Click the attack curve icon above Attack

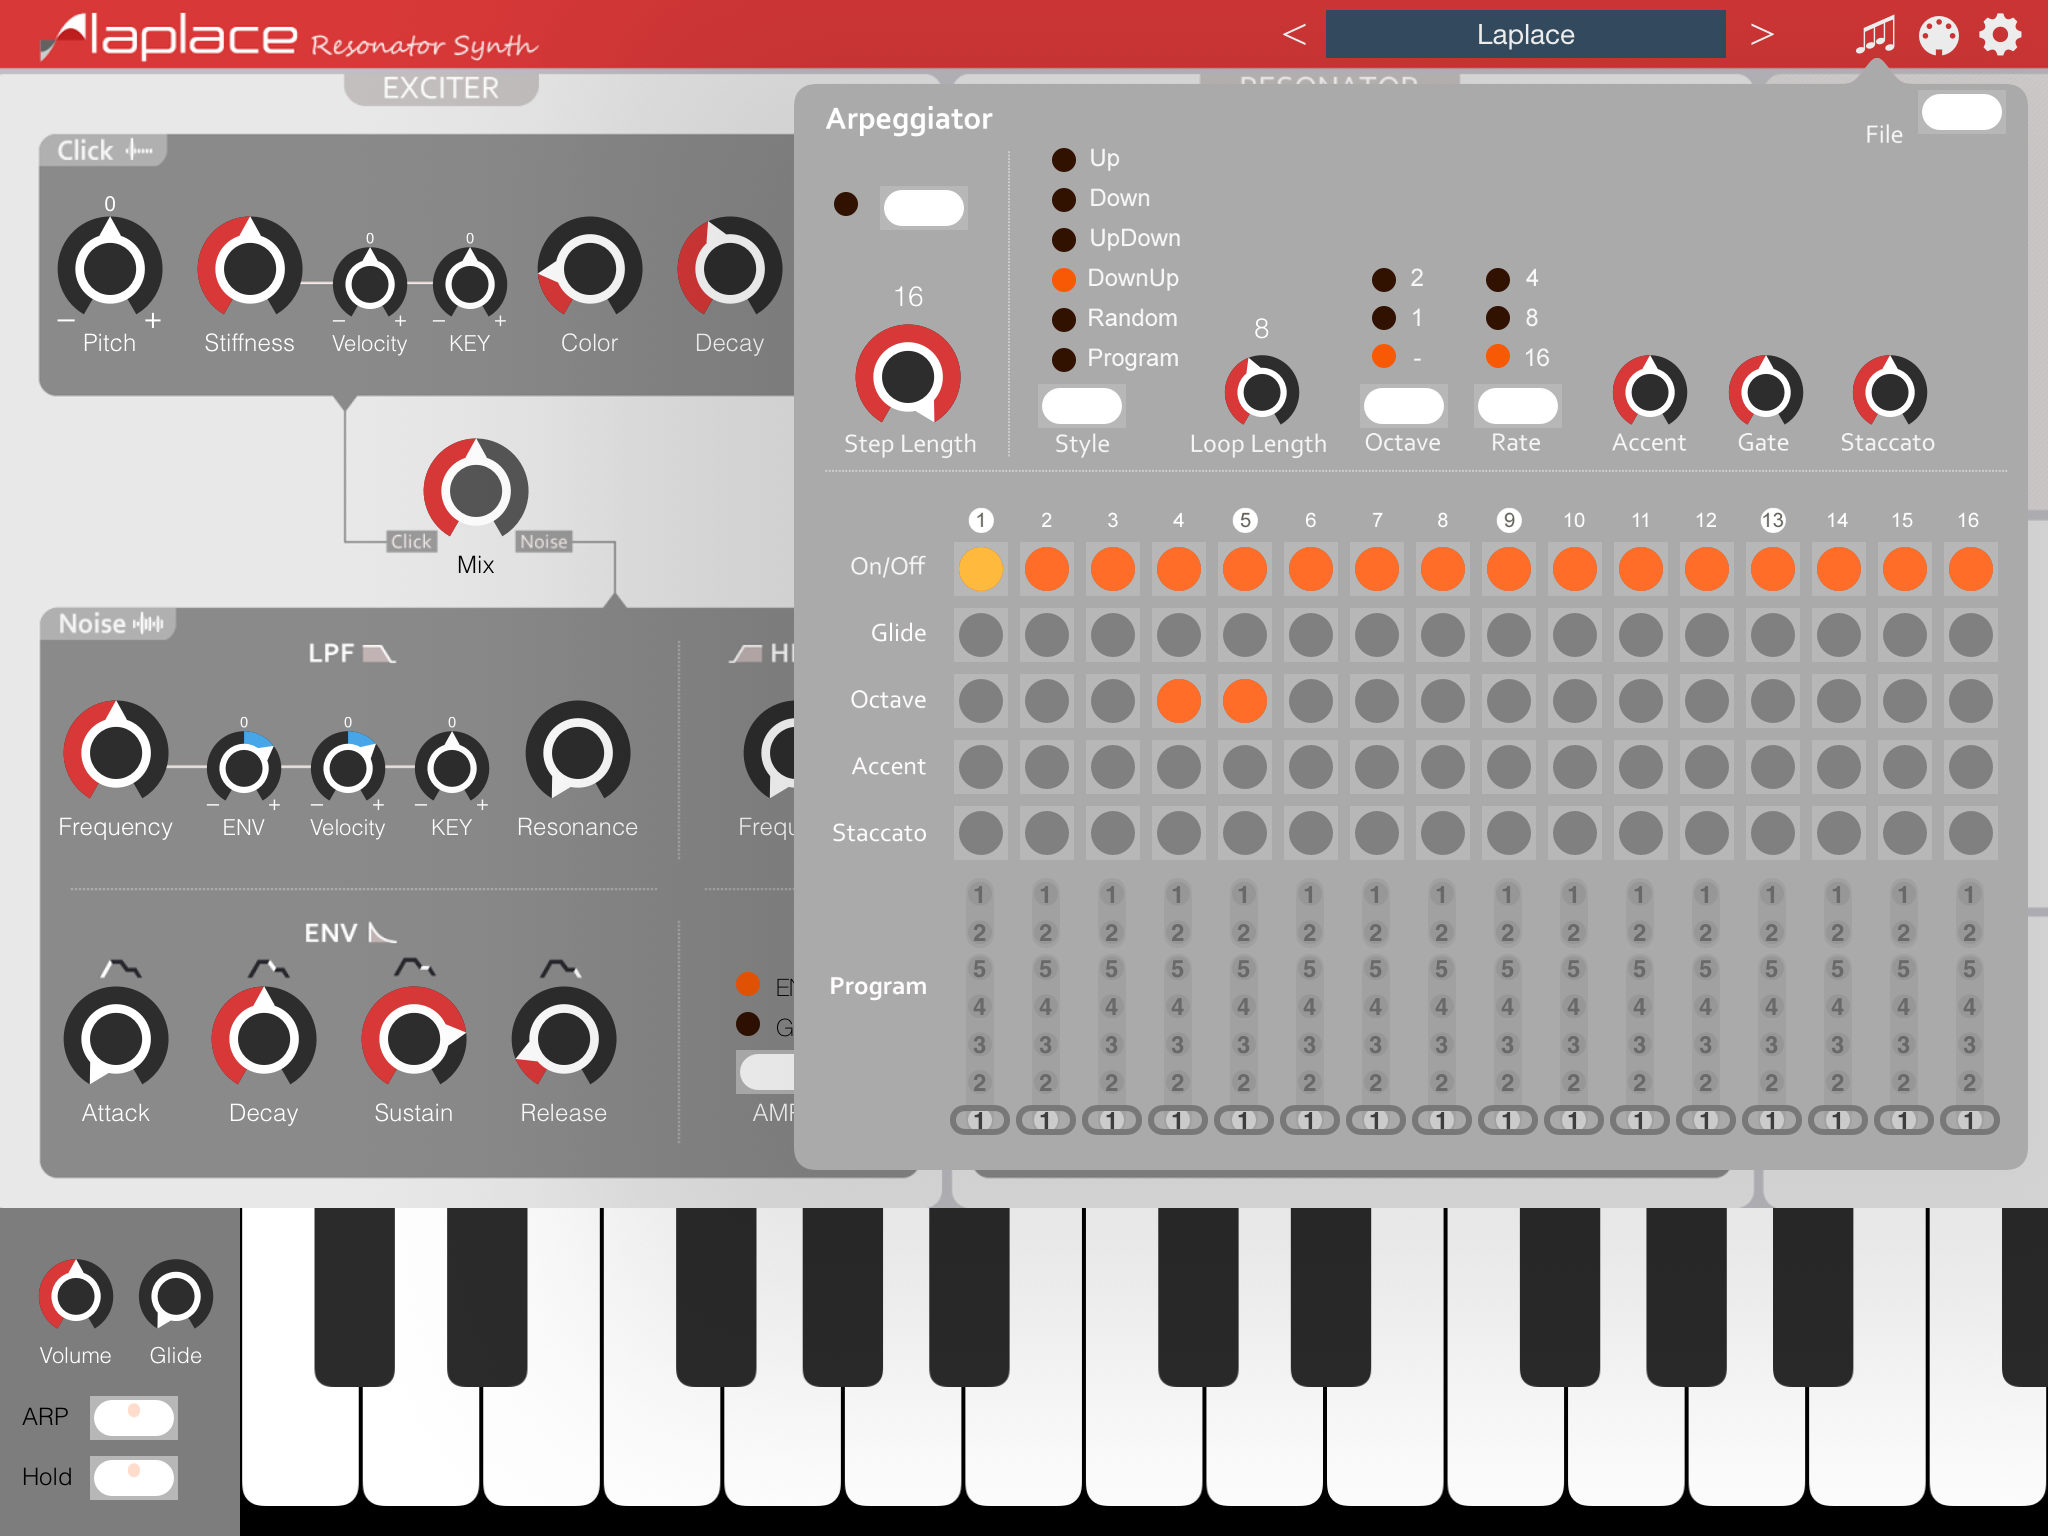[x=120, y=968]
